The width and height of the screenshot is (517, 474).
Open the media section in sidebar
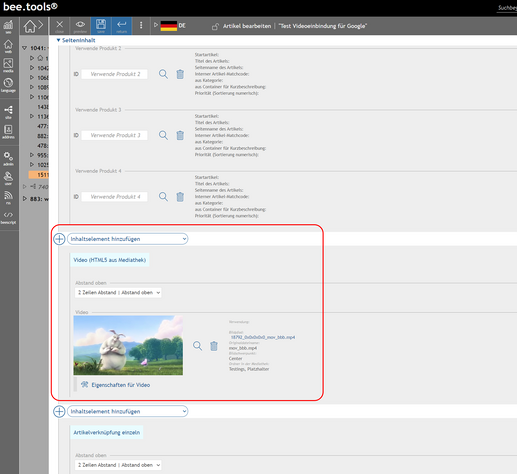[8, 65]
